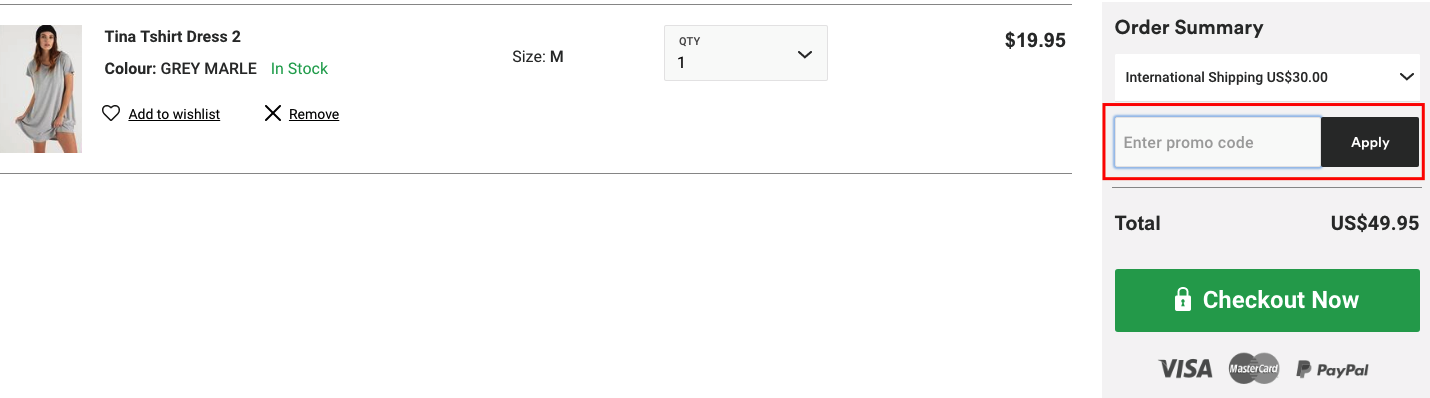Click the green In Stock label

coord(299,69)
